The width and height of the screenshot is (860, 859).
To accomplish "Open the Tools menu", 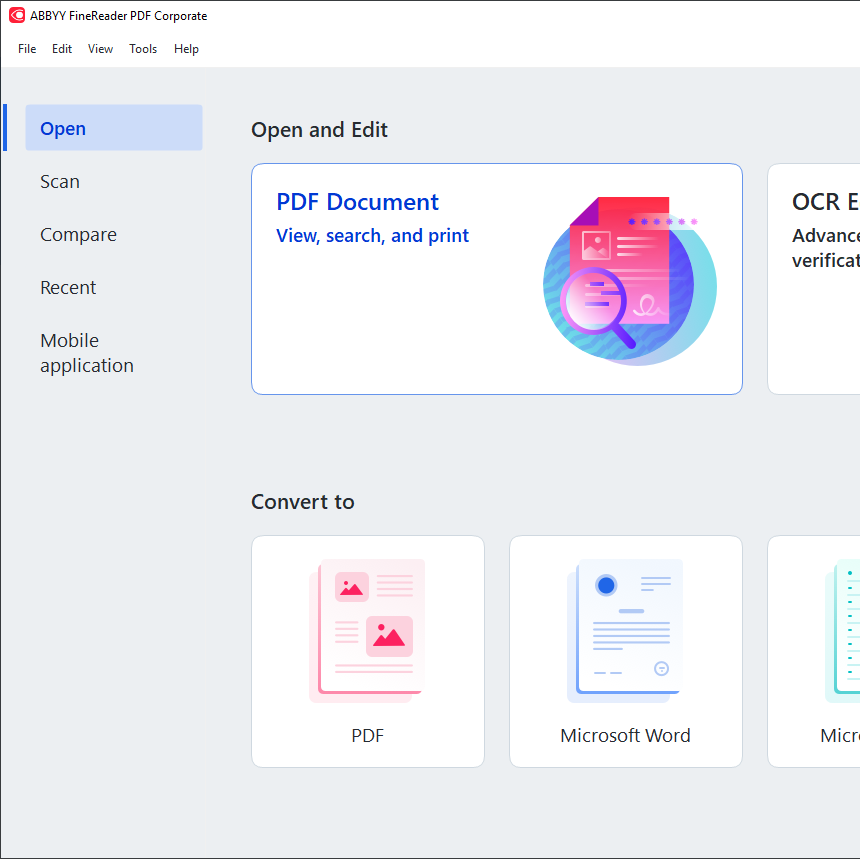I will pyautogui.click(x=143, y=49).
